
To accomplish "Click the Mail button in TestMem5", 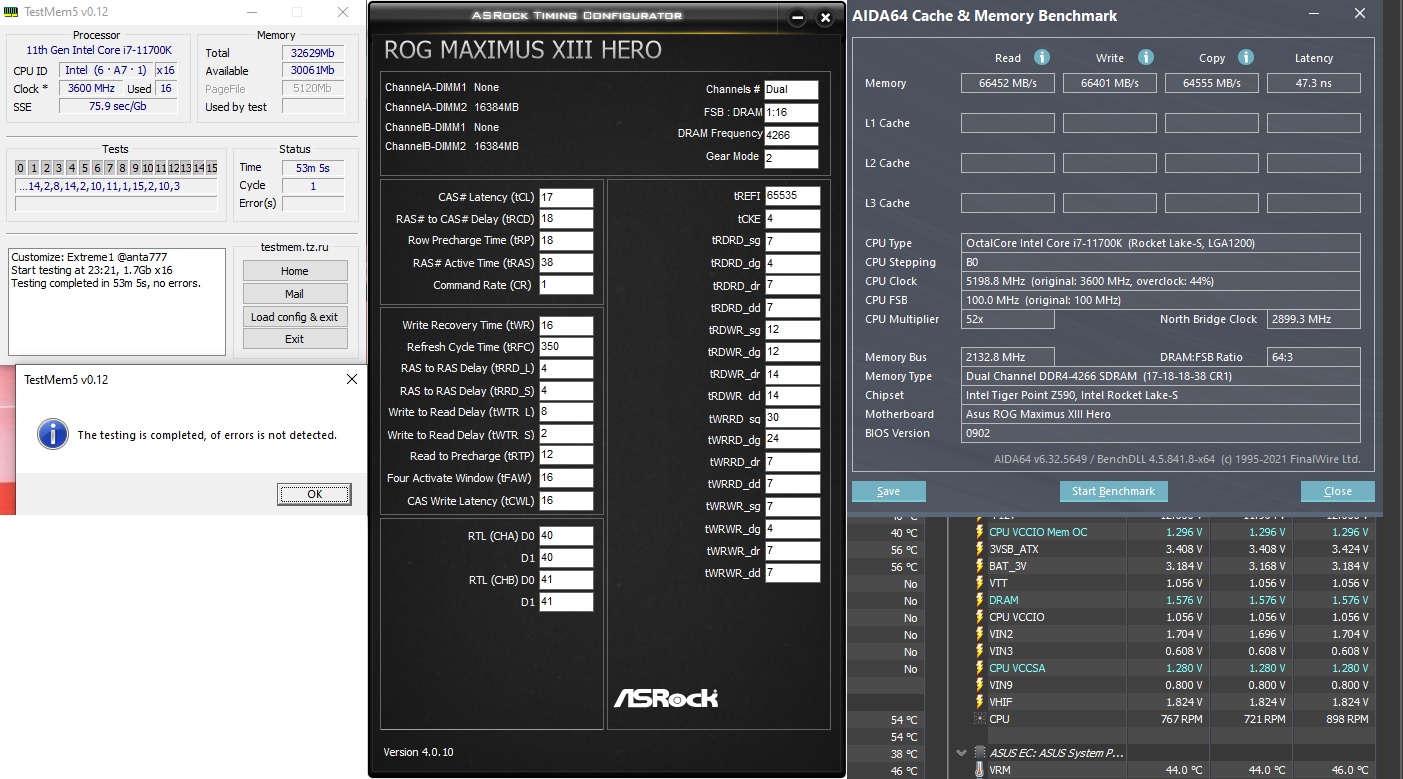I will [295, 294].
